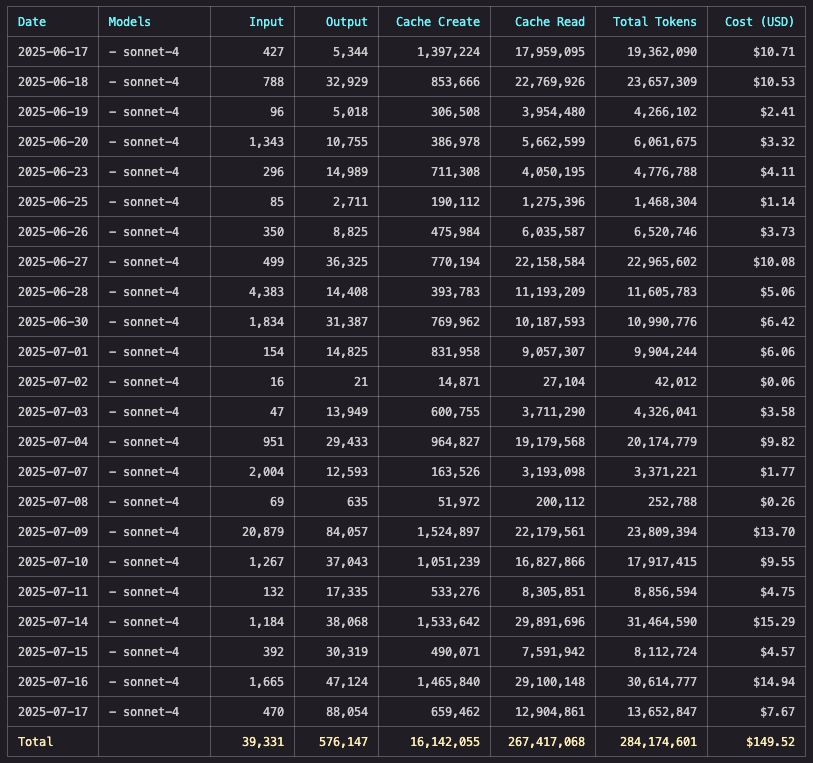The image size is (813, 763).
Task: Select cache create value 306,508
Action: click(455, 112)
